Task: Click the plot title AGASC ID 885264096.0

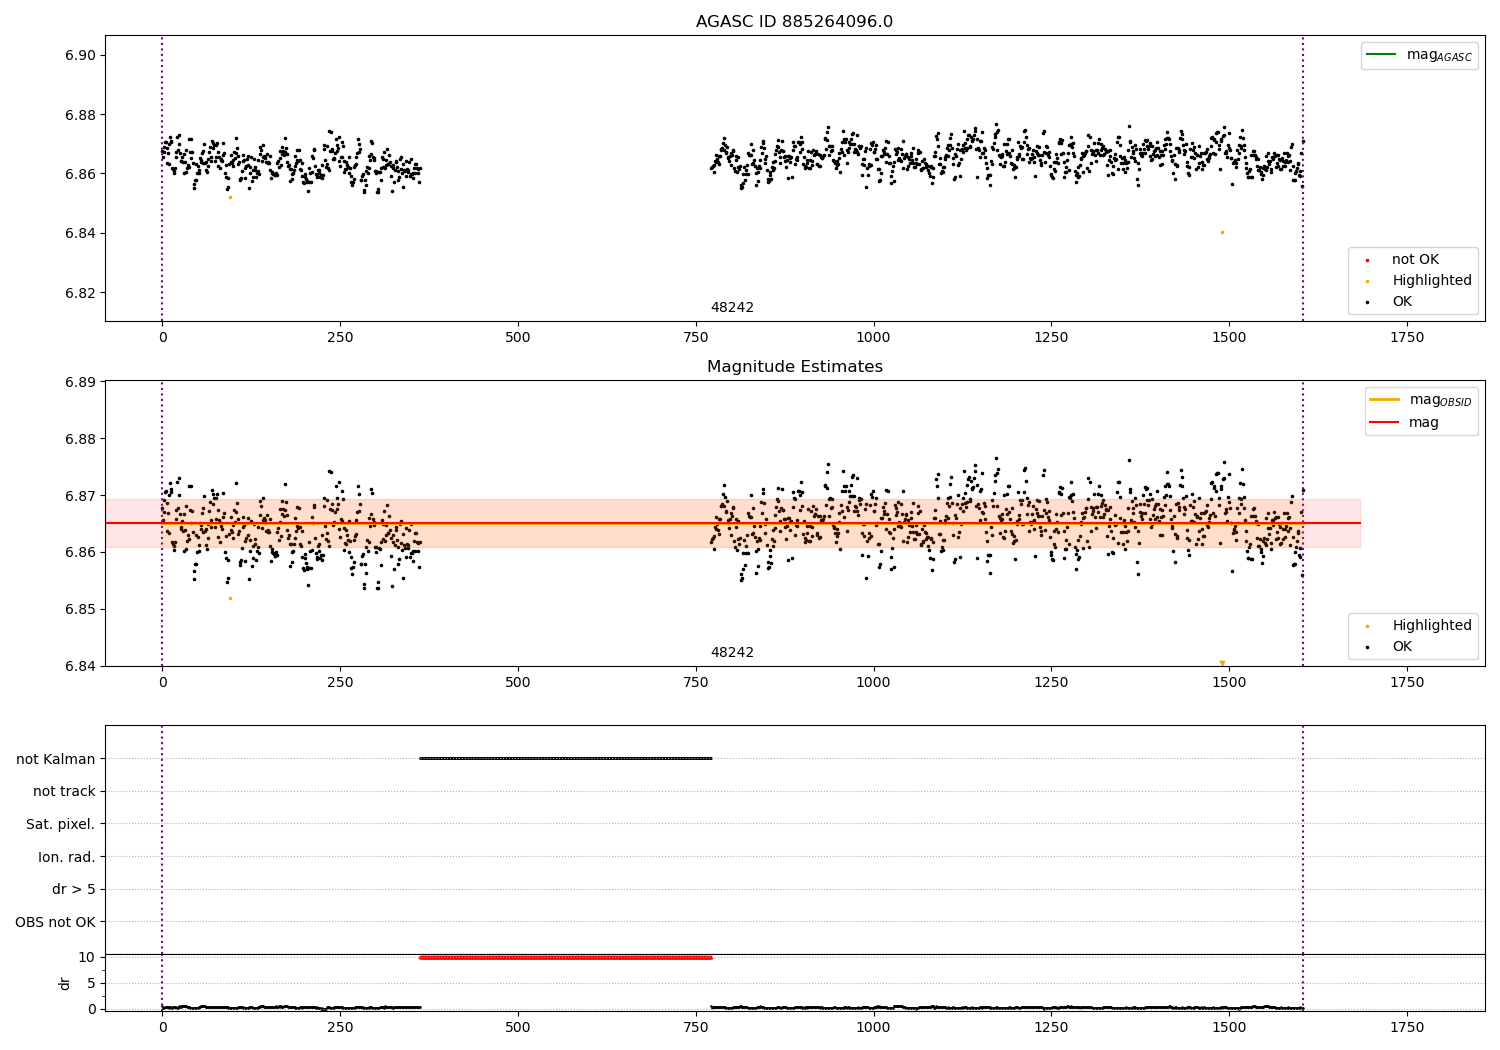Action: (794, 22)
